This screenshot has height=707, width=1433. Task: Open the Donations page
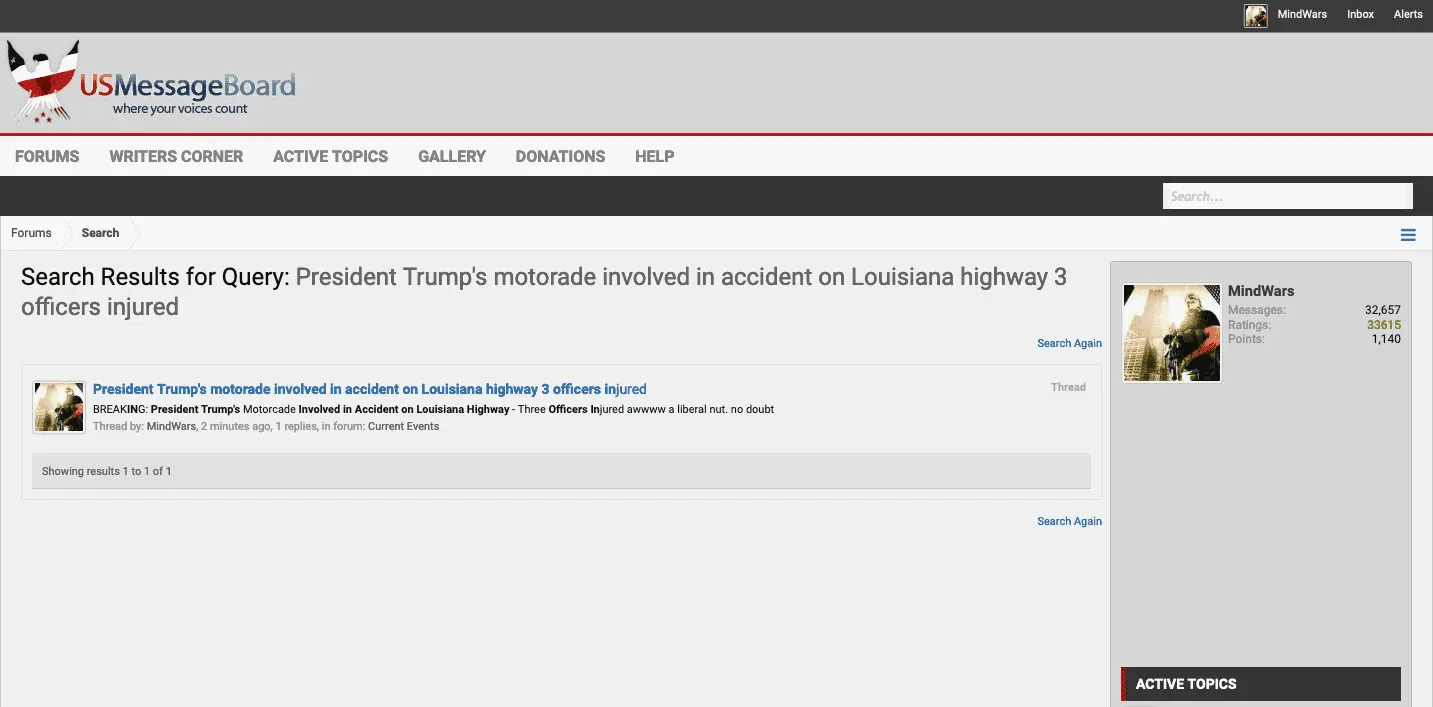[560, 156]
